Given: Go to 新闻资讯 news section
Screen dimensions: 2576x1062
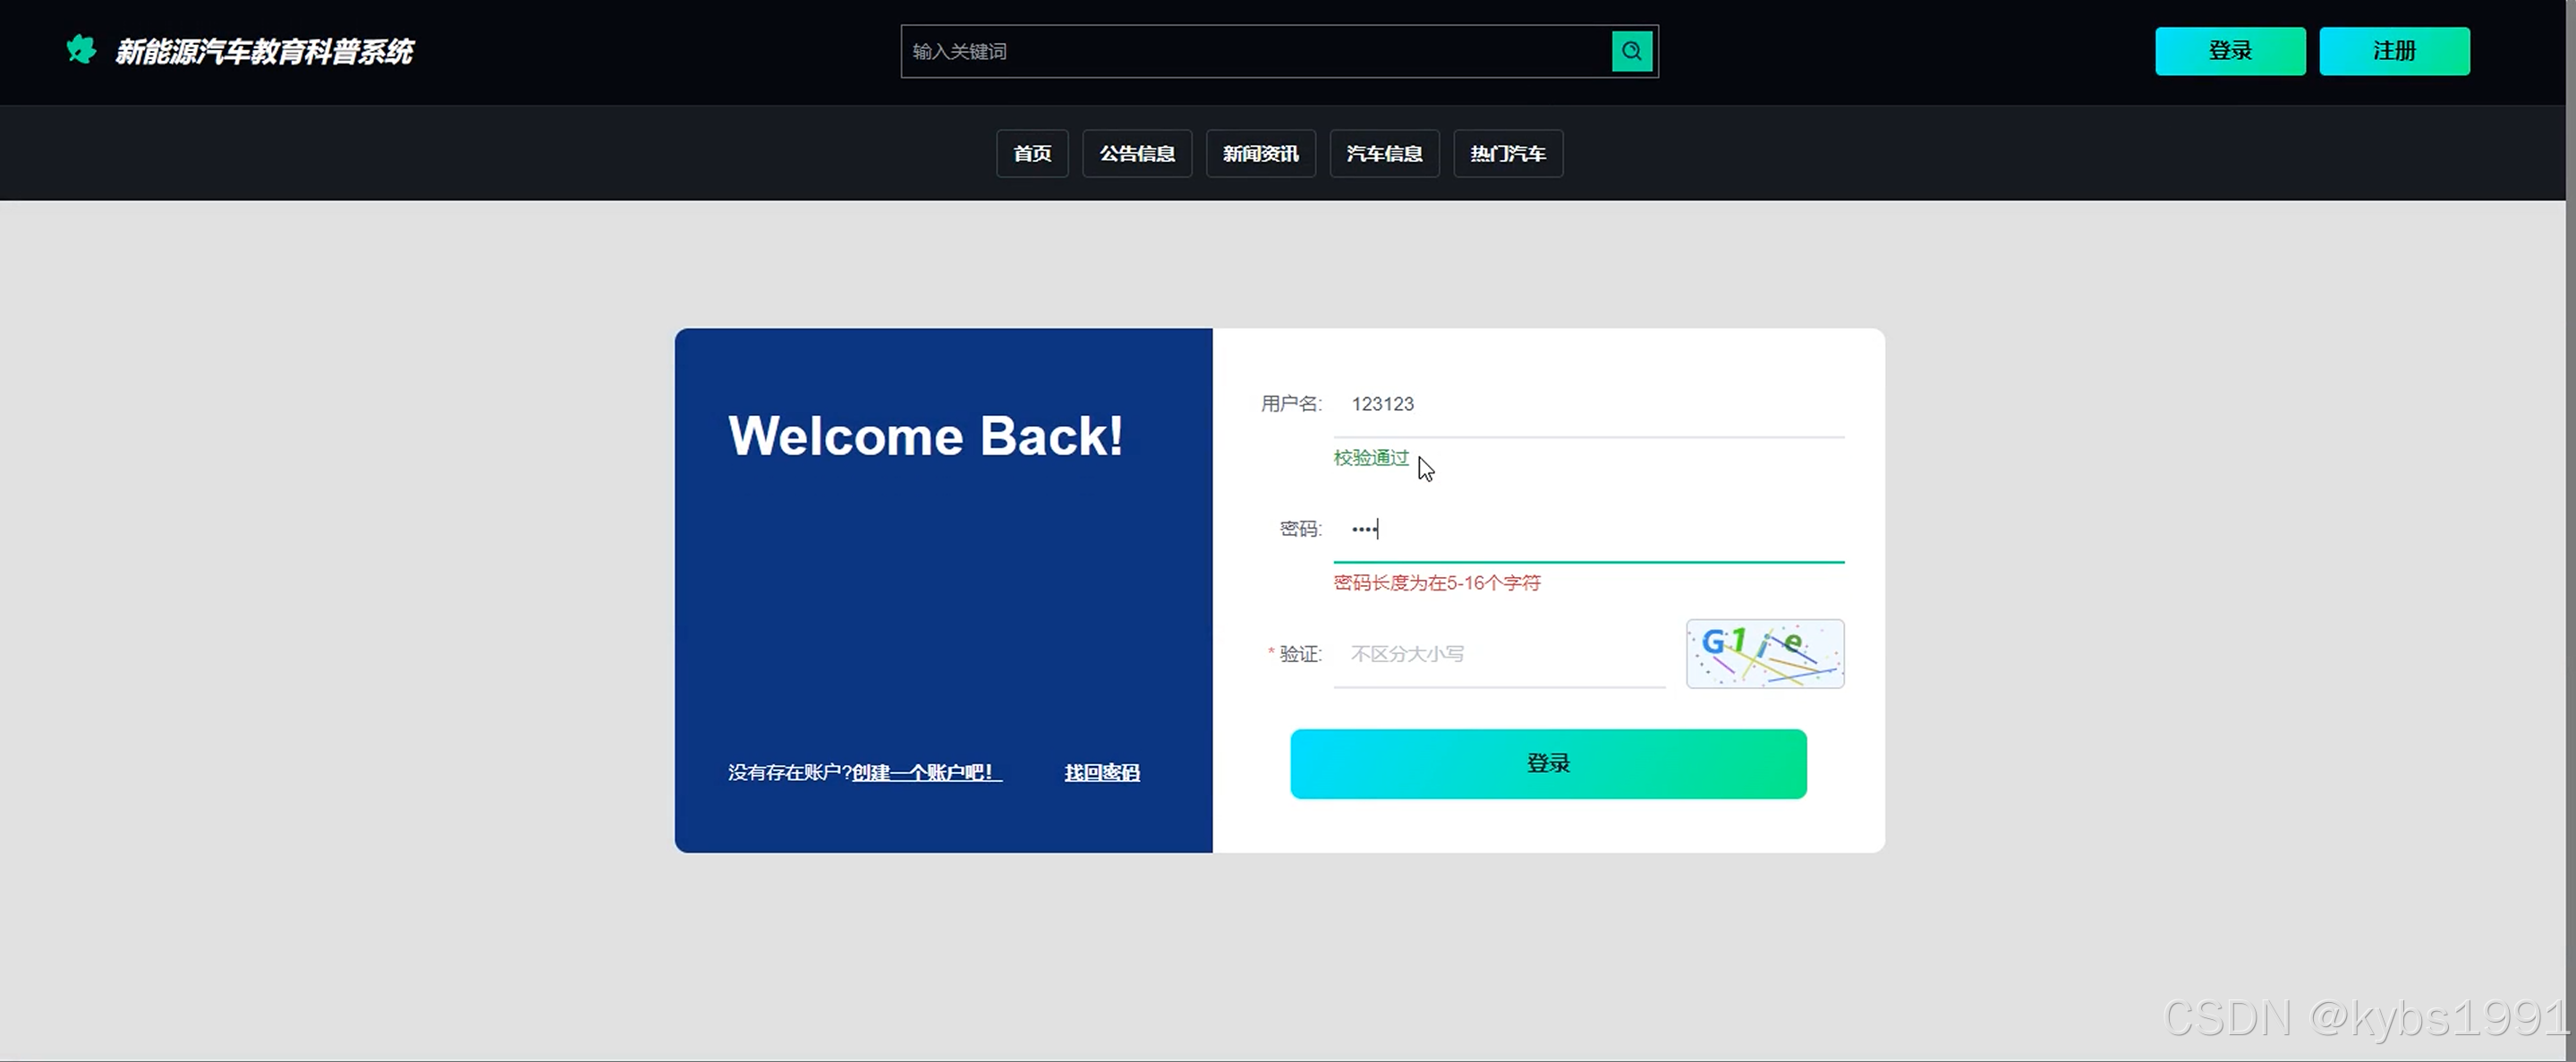Looking at the screenshot, I should point(1260,153).
